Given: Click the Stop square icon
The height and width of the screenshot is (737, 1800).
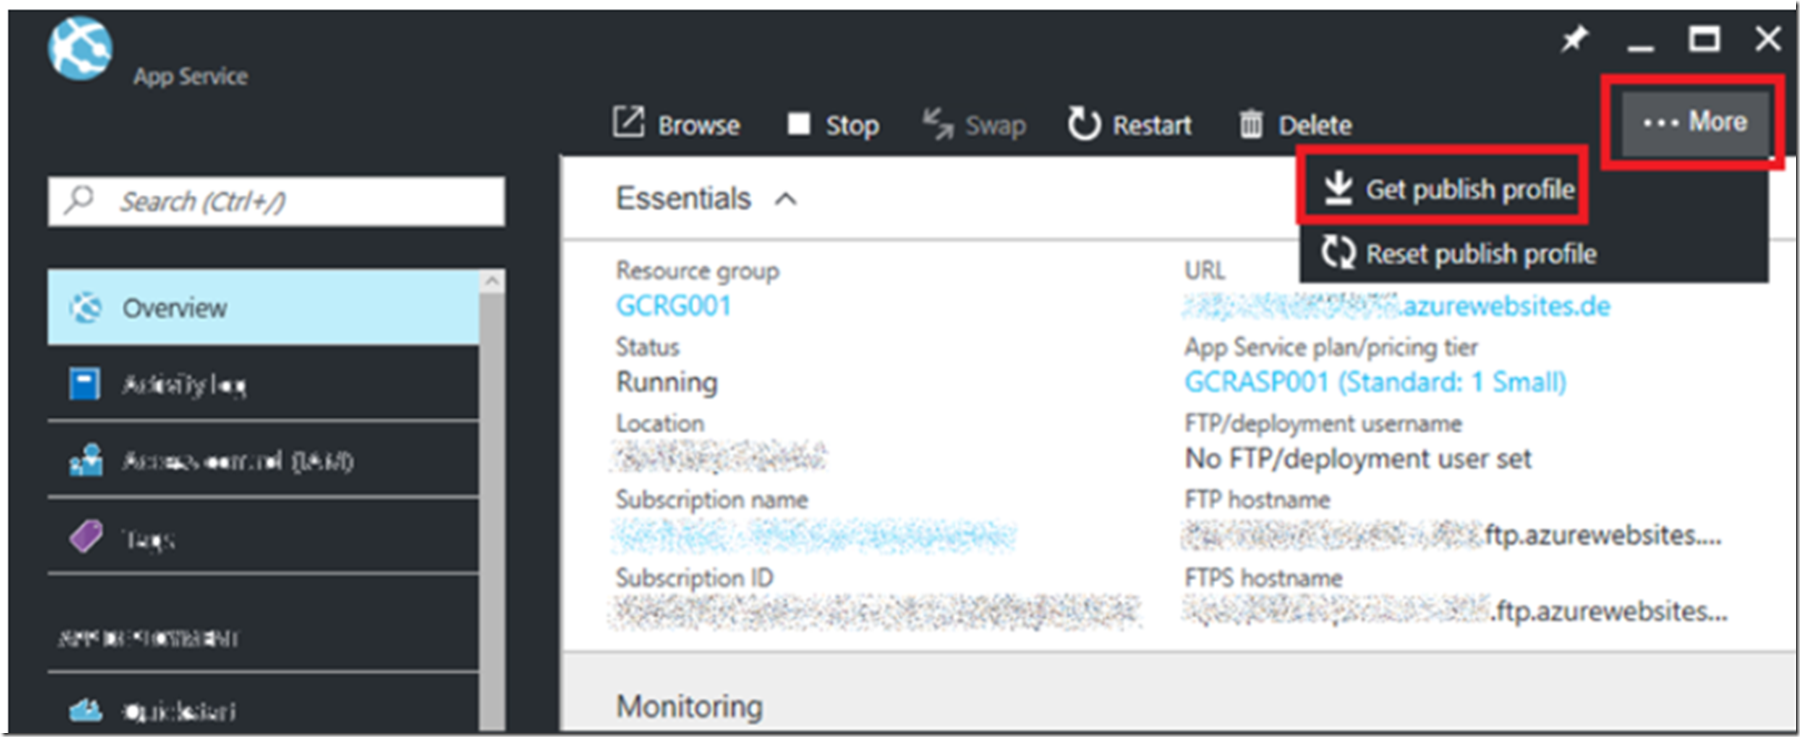Looking at the screenshot, I should point(798,123).
